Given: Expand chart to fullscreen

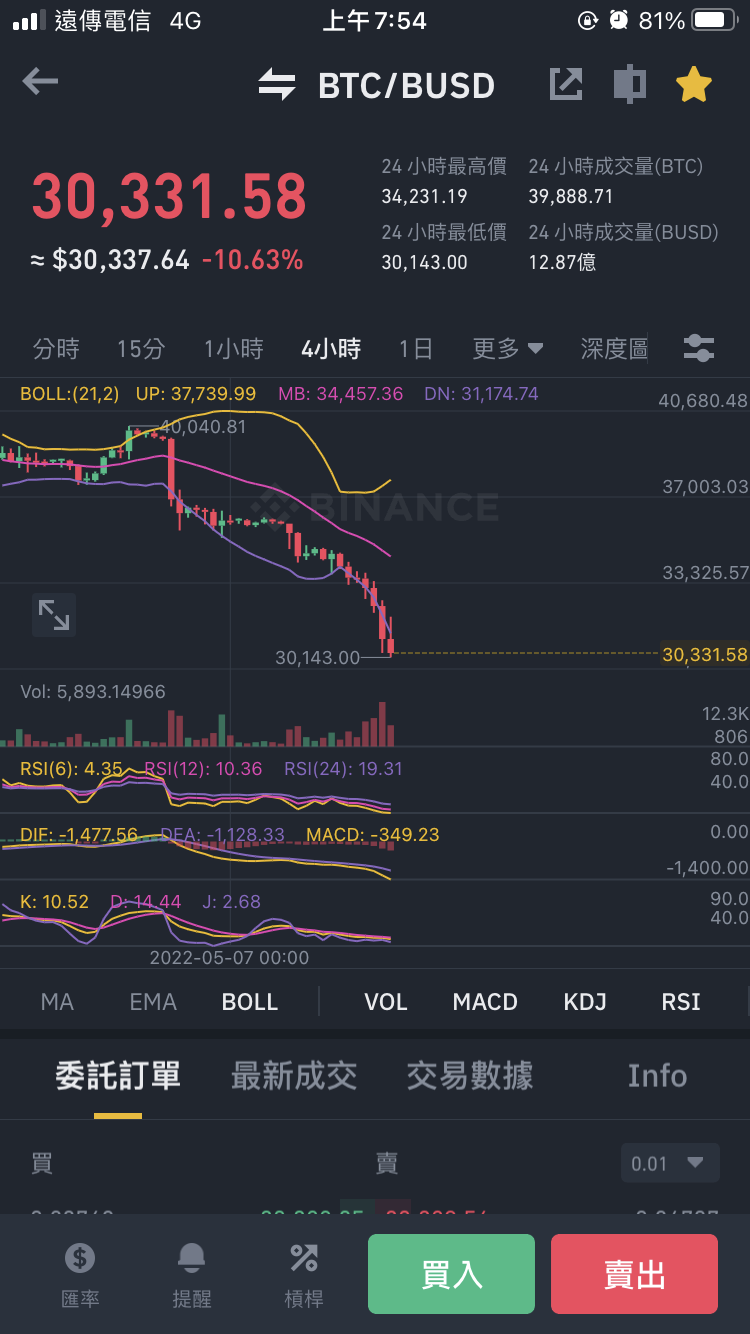Looking at the screenshot, I should pyautogui.click(x=53, y=614).
